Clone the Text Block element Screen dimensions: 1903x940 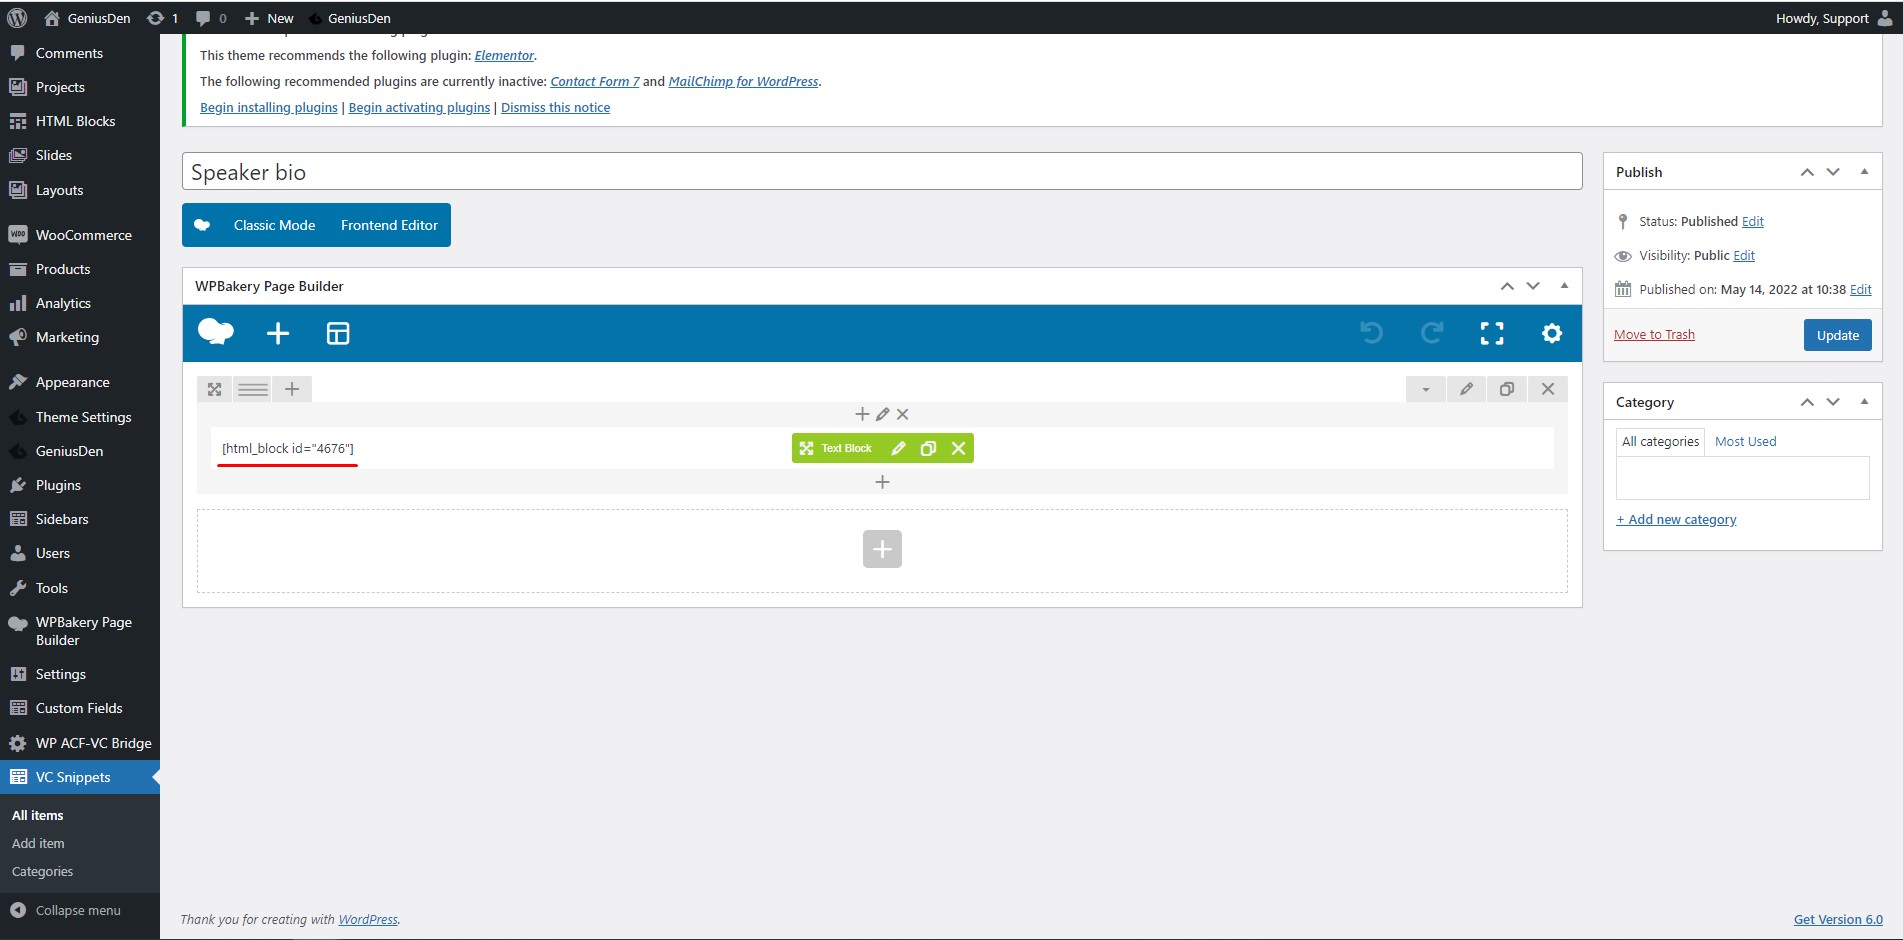(x=928, y=448)
